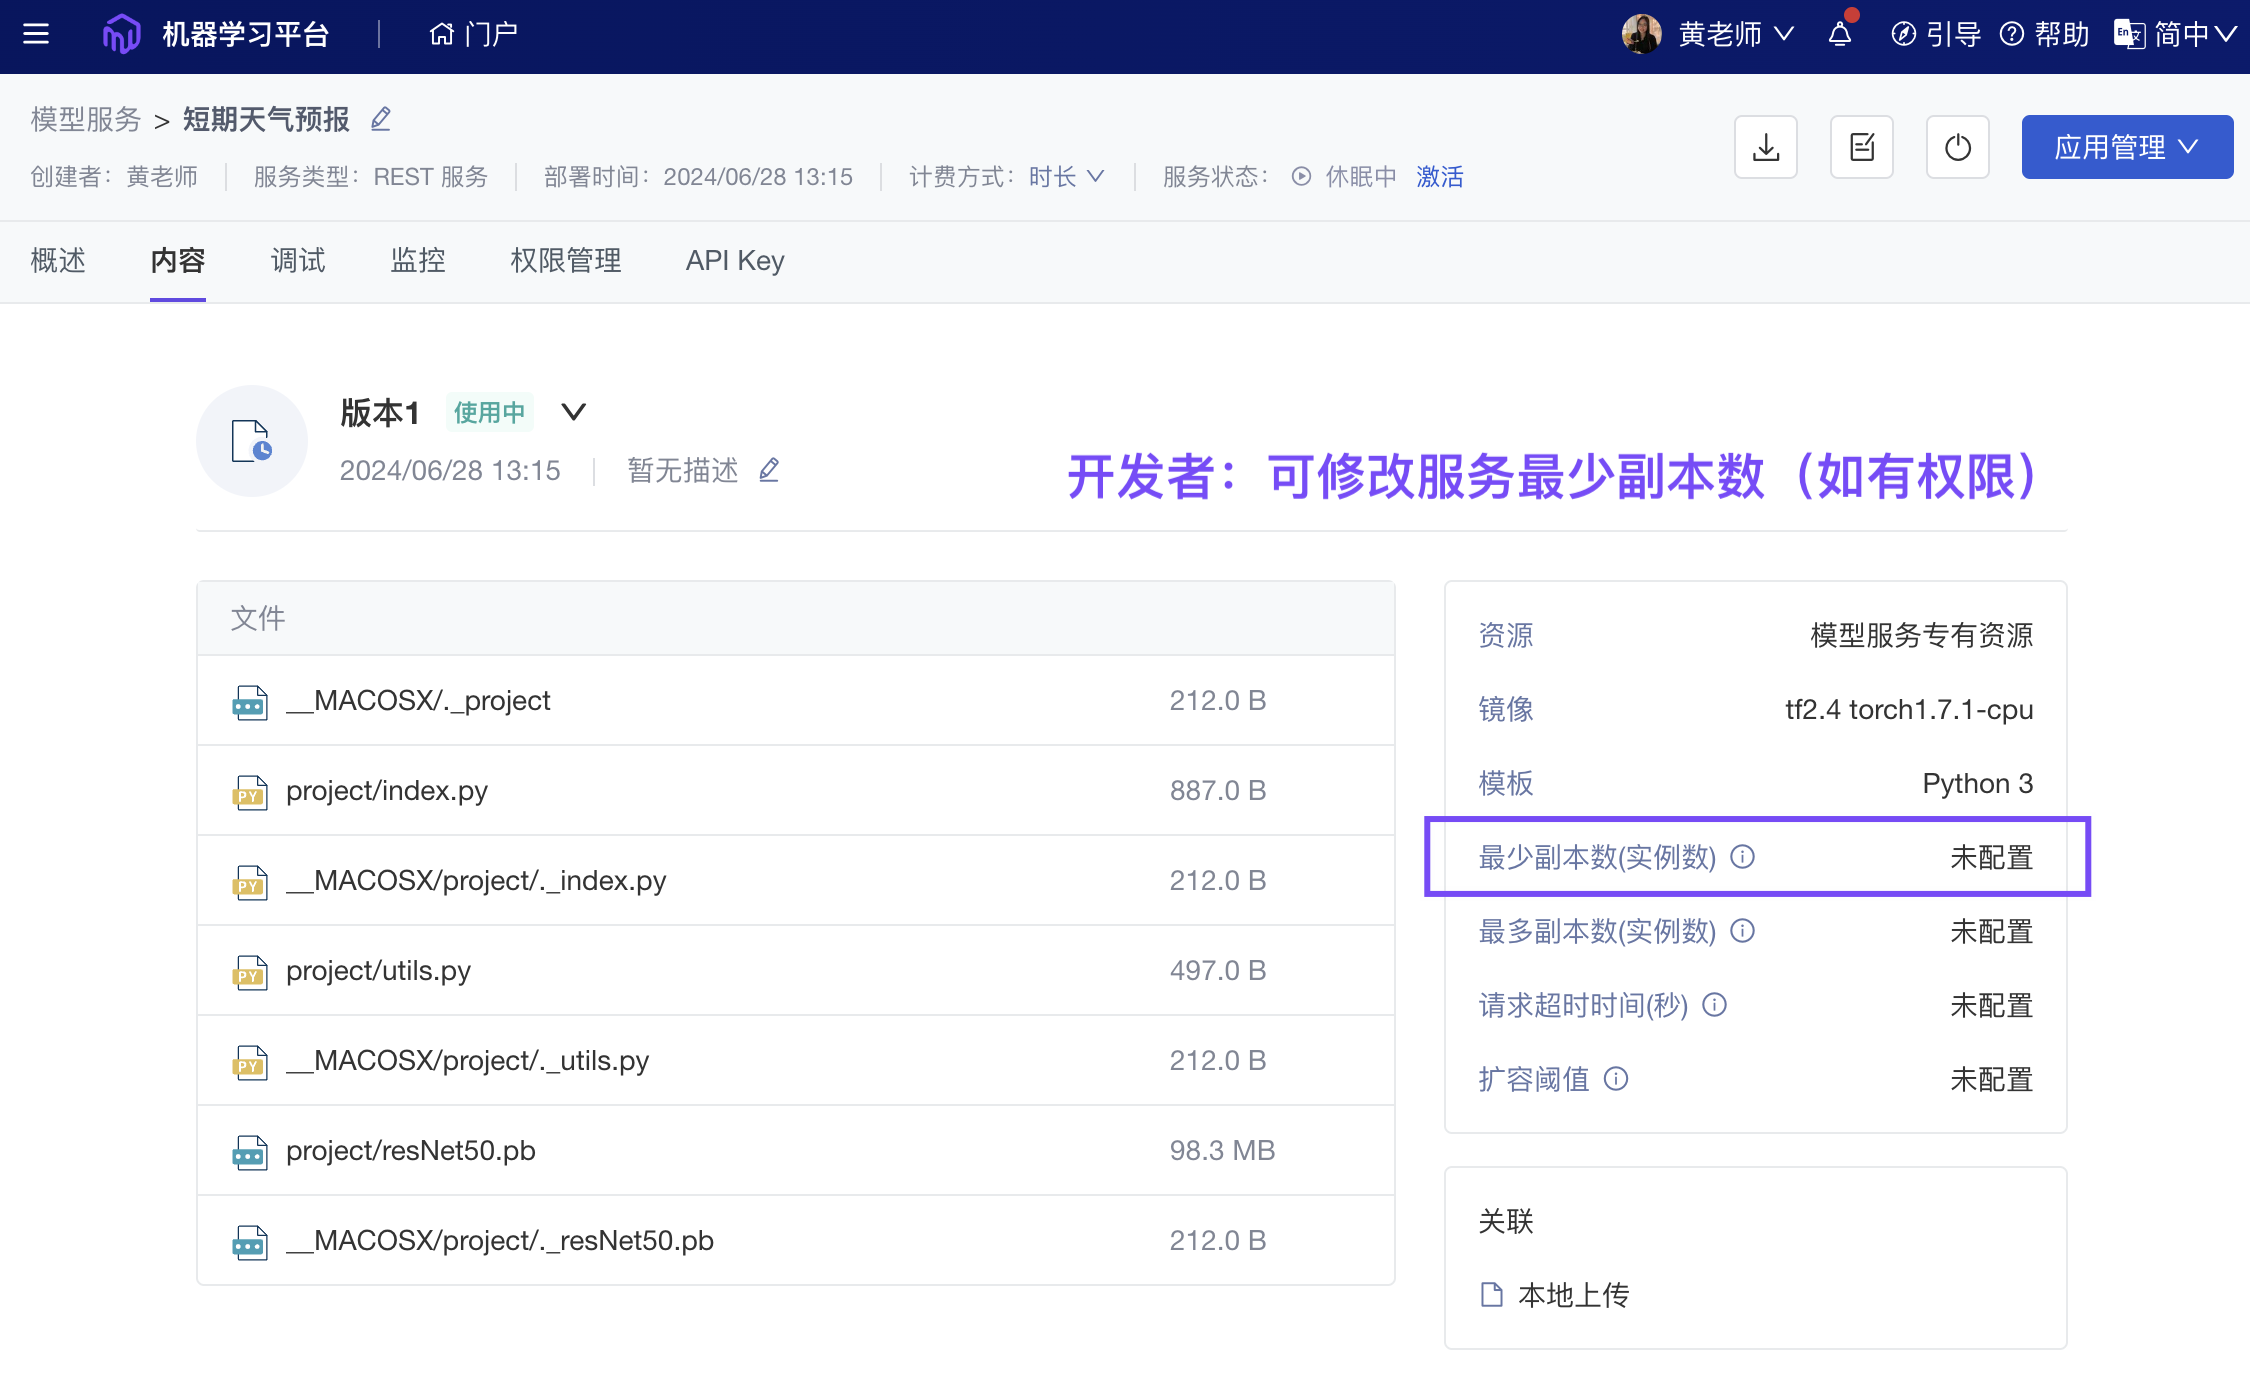
Task: Open the 门户 portal home
Action: (473, 34)
